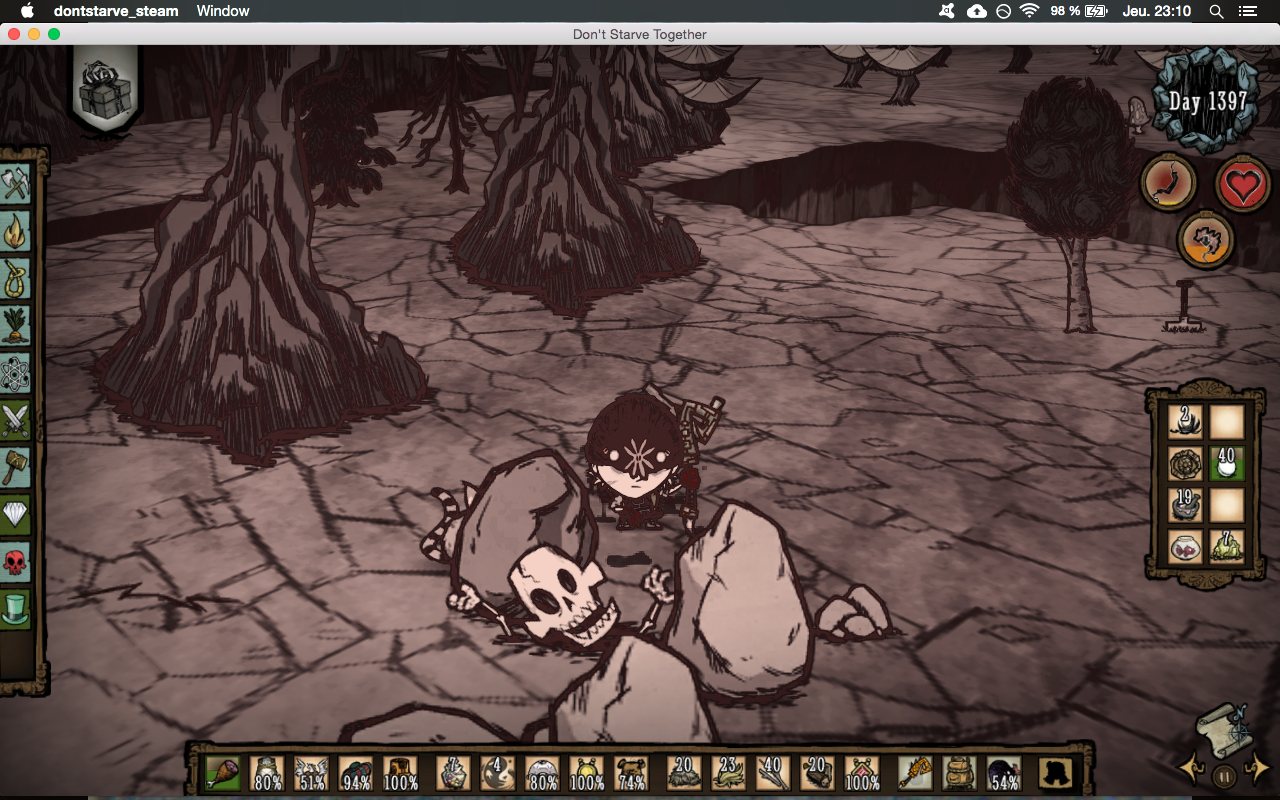This screenshot has height=800, width=1280.
Task: Select the meat item in first inventory slot
Action: click(x=221, y=773)
